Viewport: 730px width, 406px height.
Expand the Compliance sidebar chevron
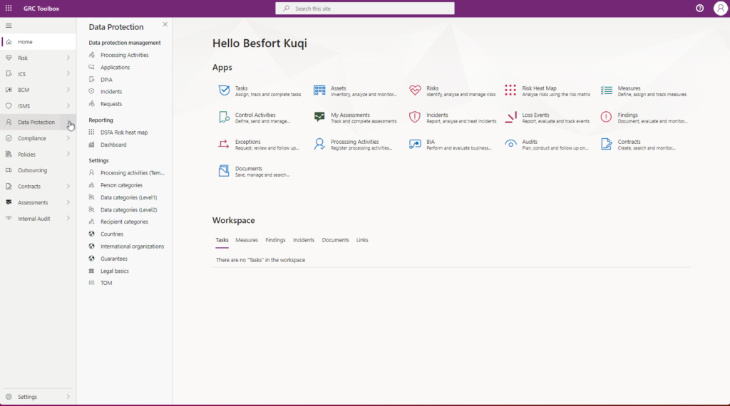click(68, 138)
